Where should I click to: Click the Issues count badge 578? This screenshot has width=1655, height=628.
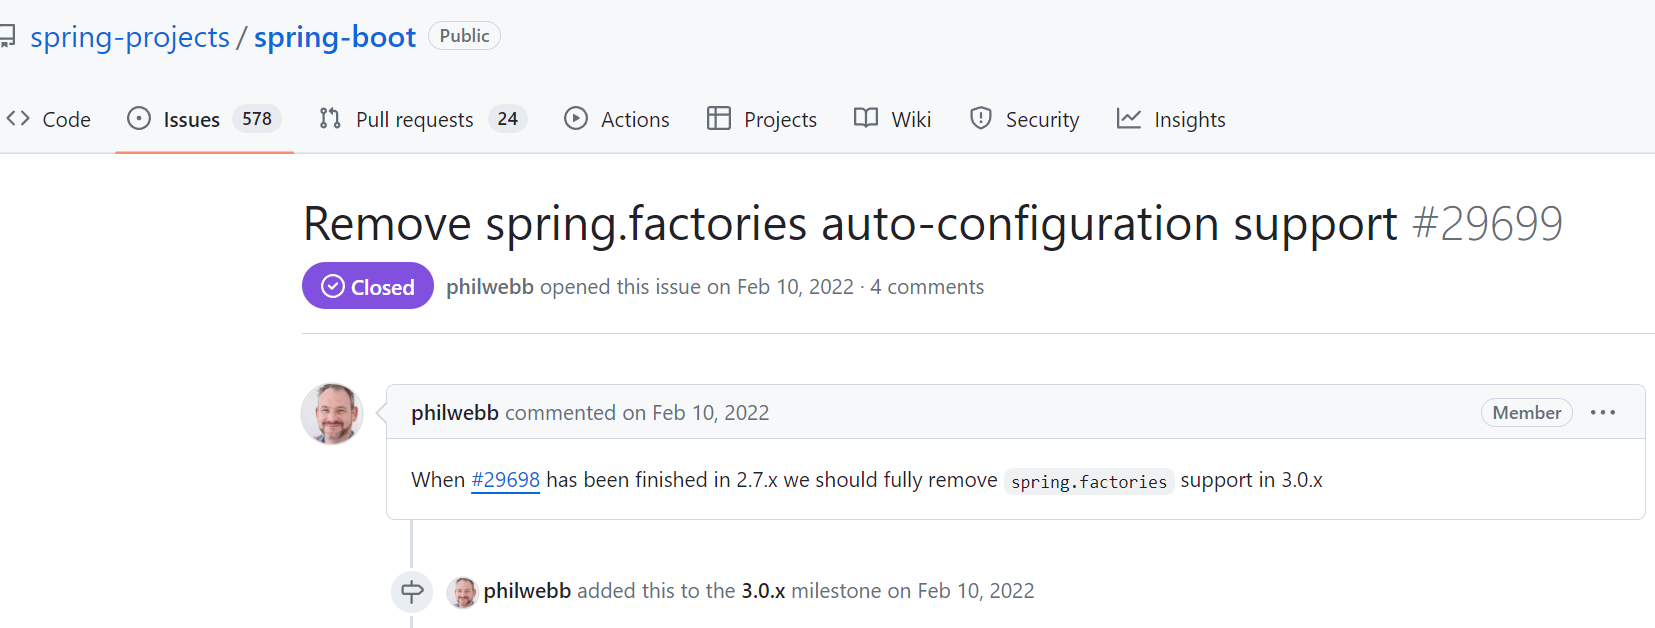coord(257,119)
